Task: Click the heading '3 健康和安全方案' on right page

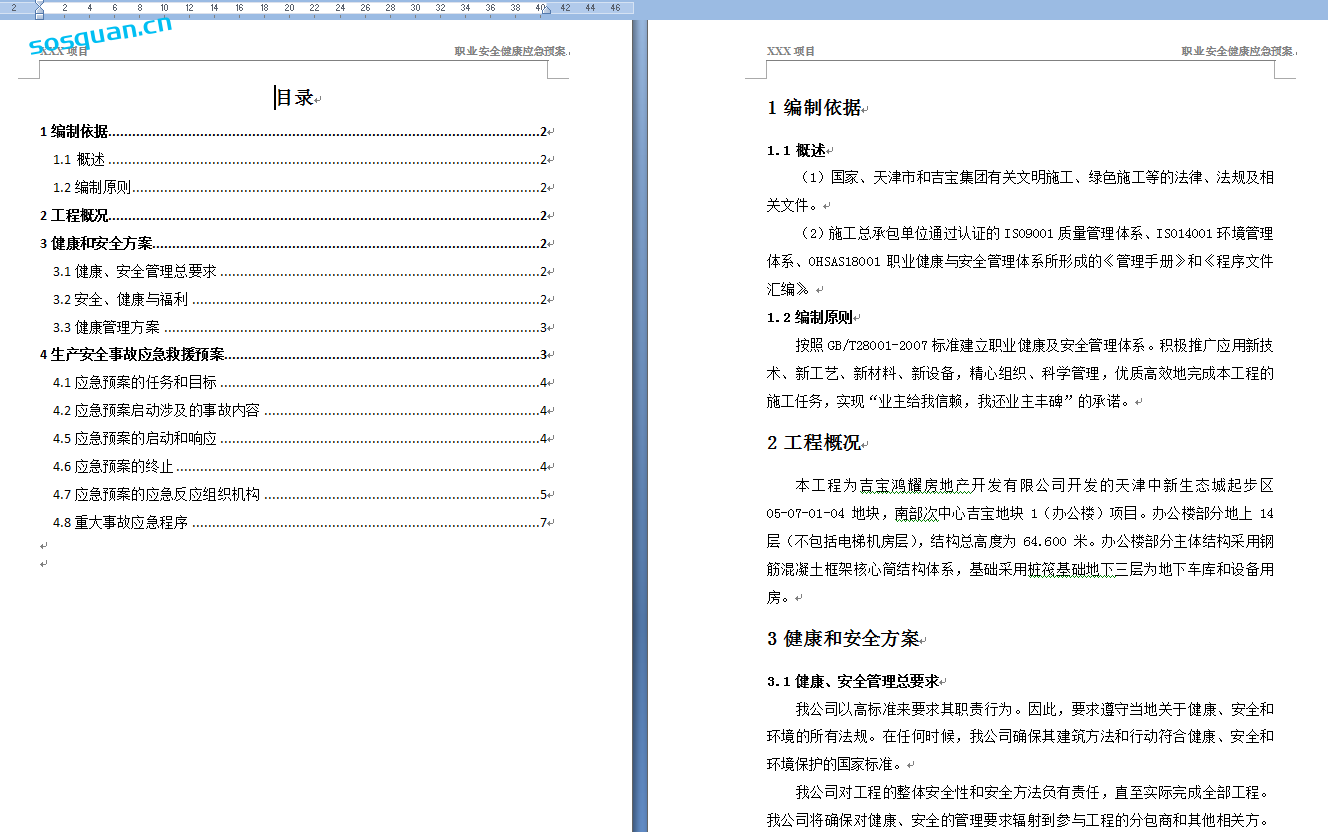Action: click(x=842, y=639)
